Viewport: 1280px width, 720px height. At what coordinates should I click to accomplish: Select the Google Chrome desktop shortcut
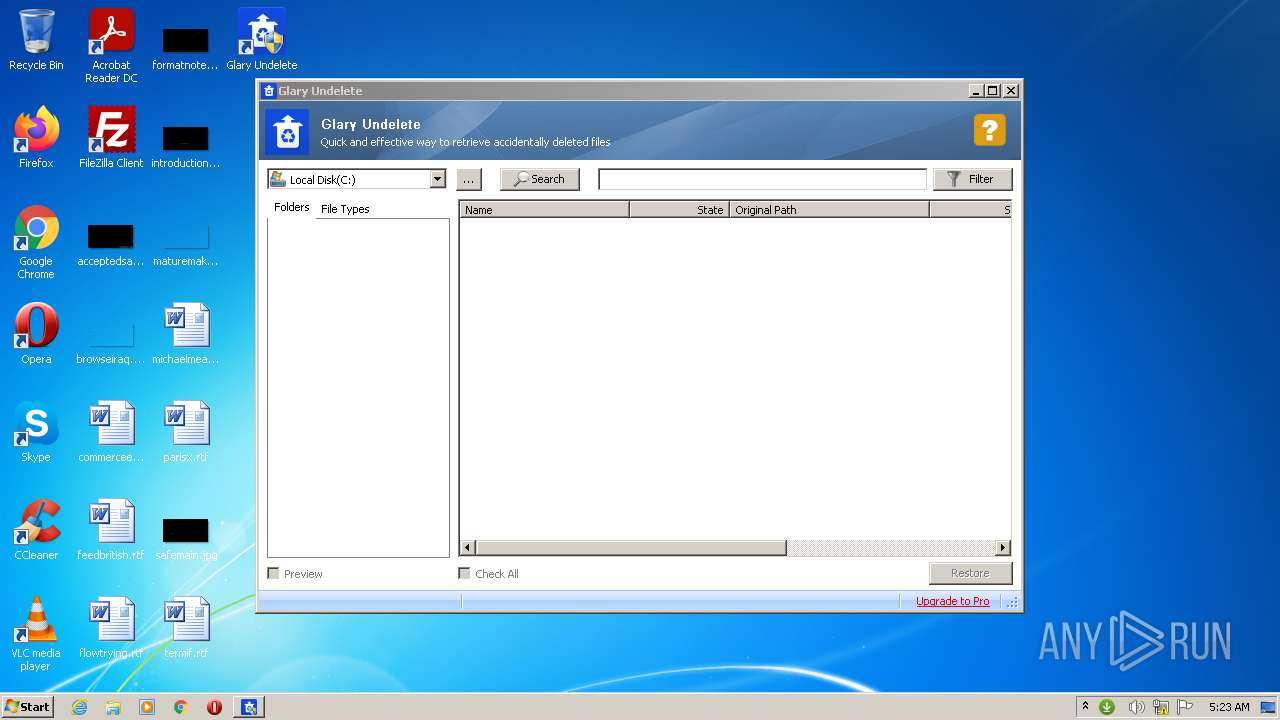pos(36,242)
